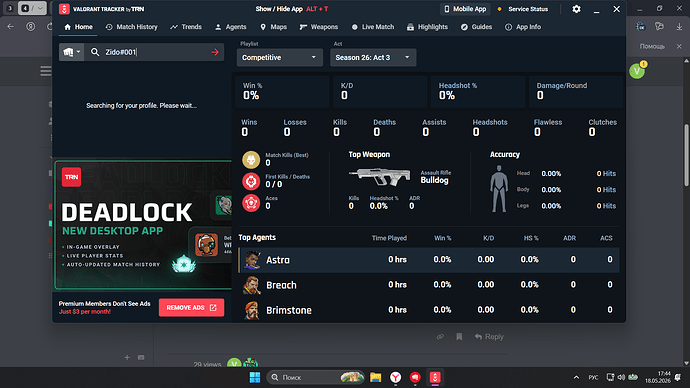Open the App Info tab

[x=523, y=27]
